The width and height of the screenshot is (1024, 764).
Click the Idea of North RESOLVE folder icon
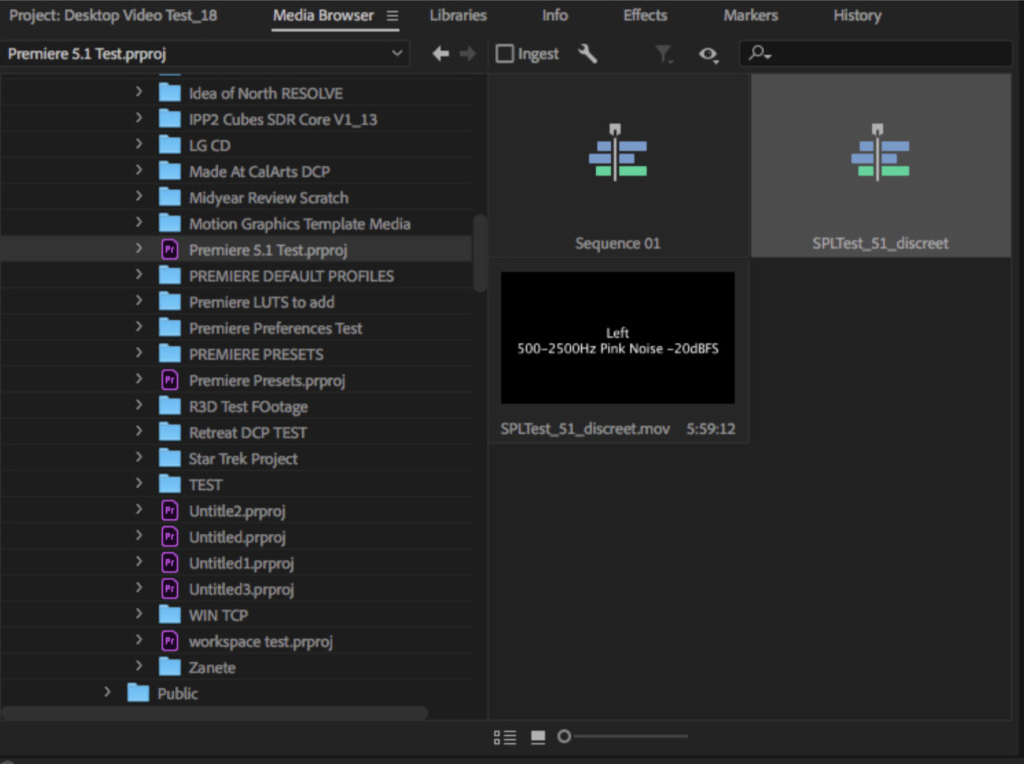(170, 93)
